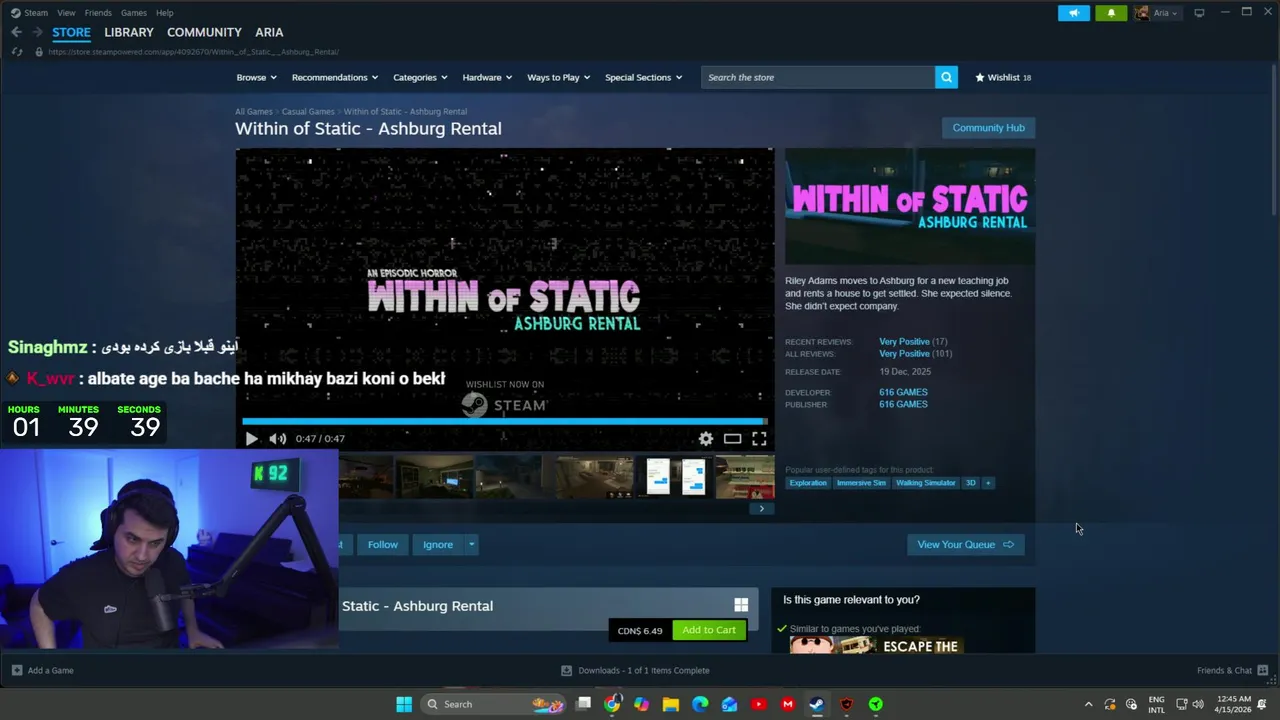Click the announcements megaphone icon
Image resolution: width=1280 pixels, height=720 pixels.
click(1074, 13)
